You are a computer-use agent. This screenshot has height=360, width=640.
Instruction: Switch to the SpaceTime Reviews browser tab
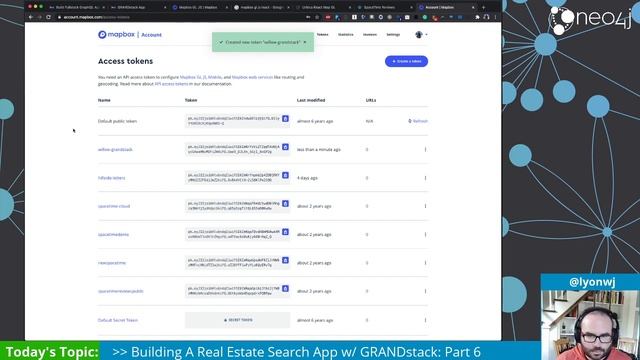pos(384,7)
